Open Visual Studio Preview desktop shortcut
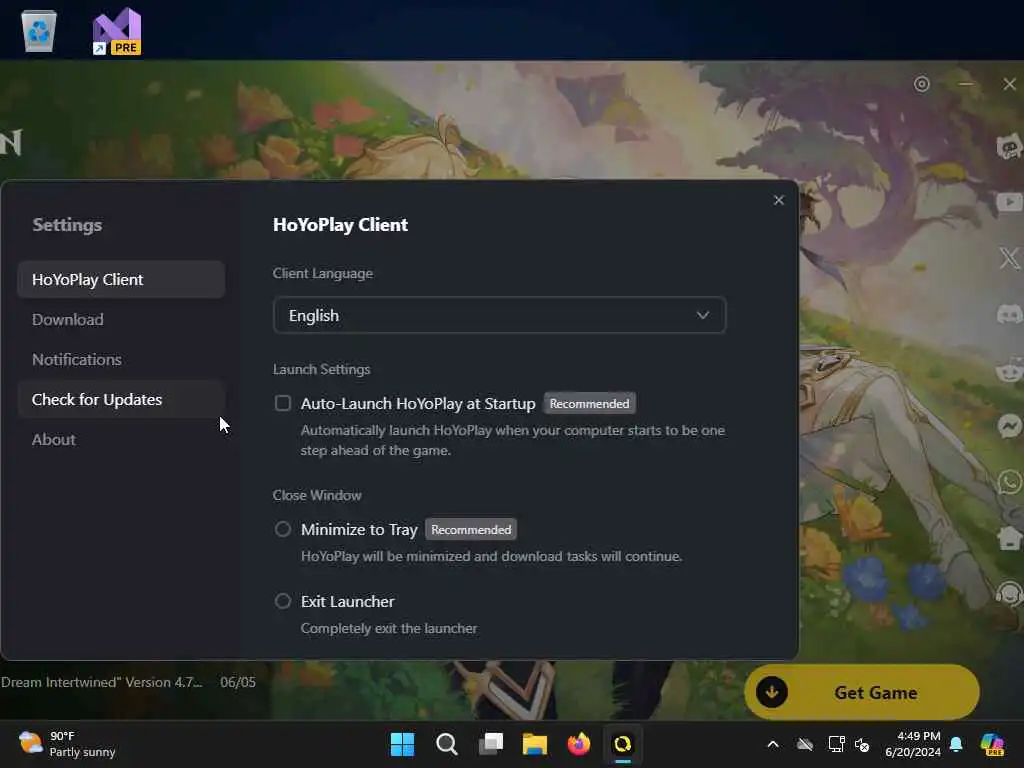The width and height of the screenshot is (1024, 768). click(117, 31)
